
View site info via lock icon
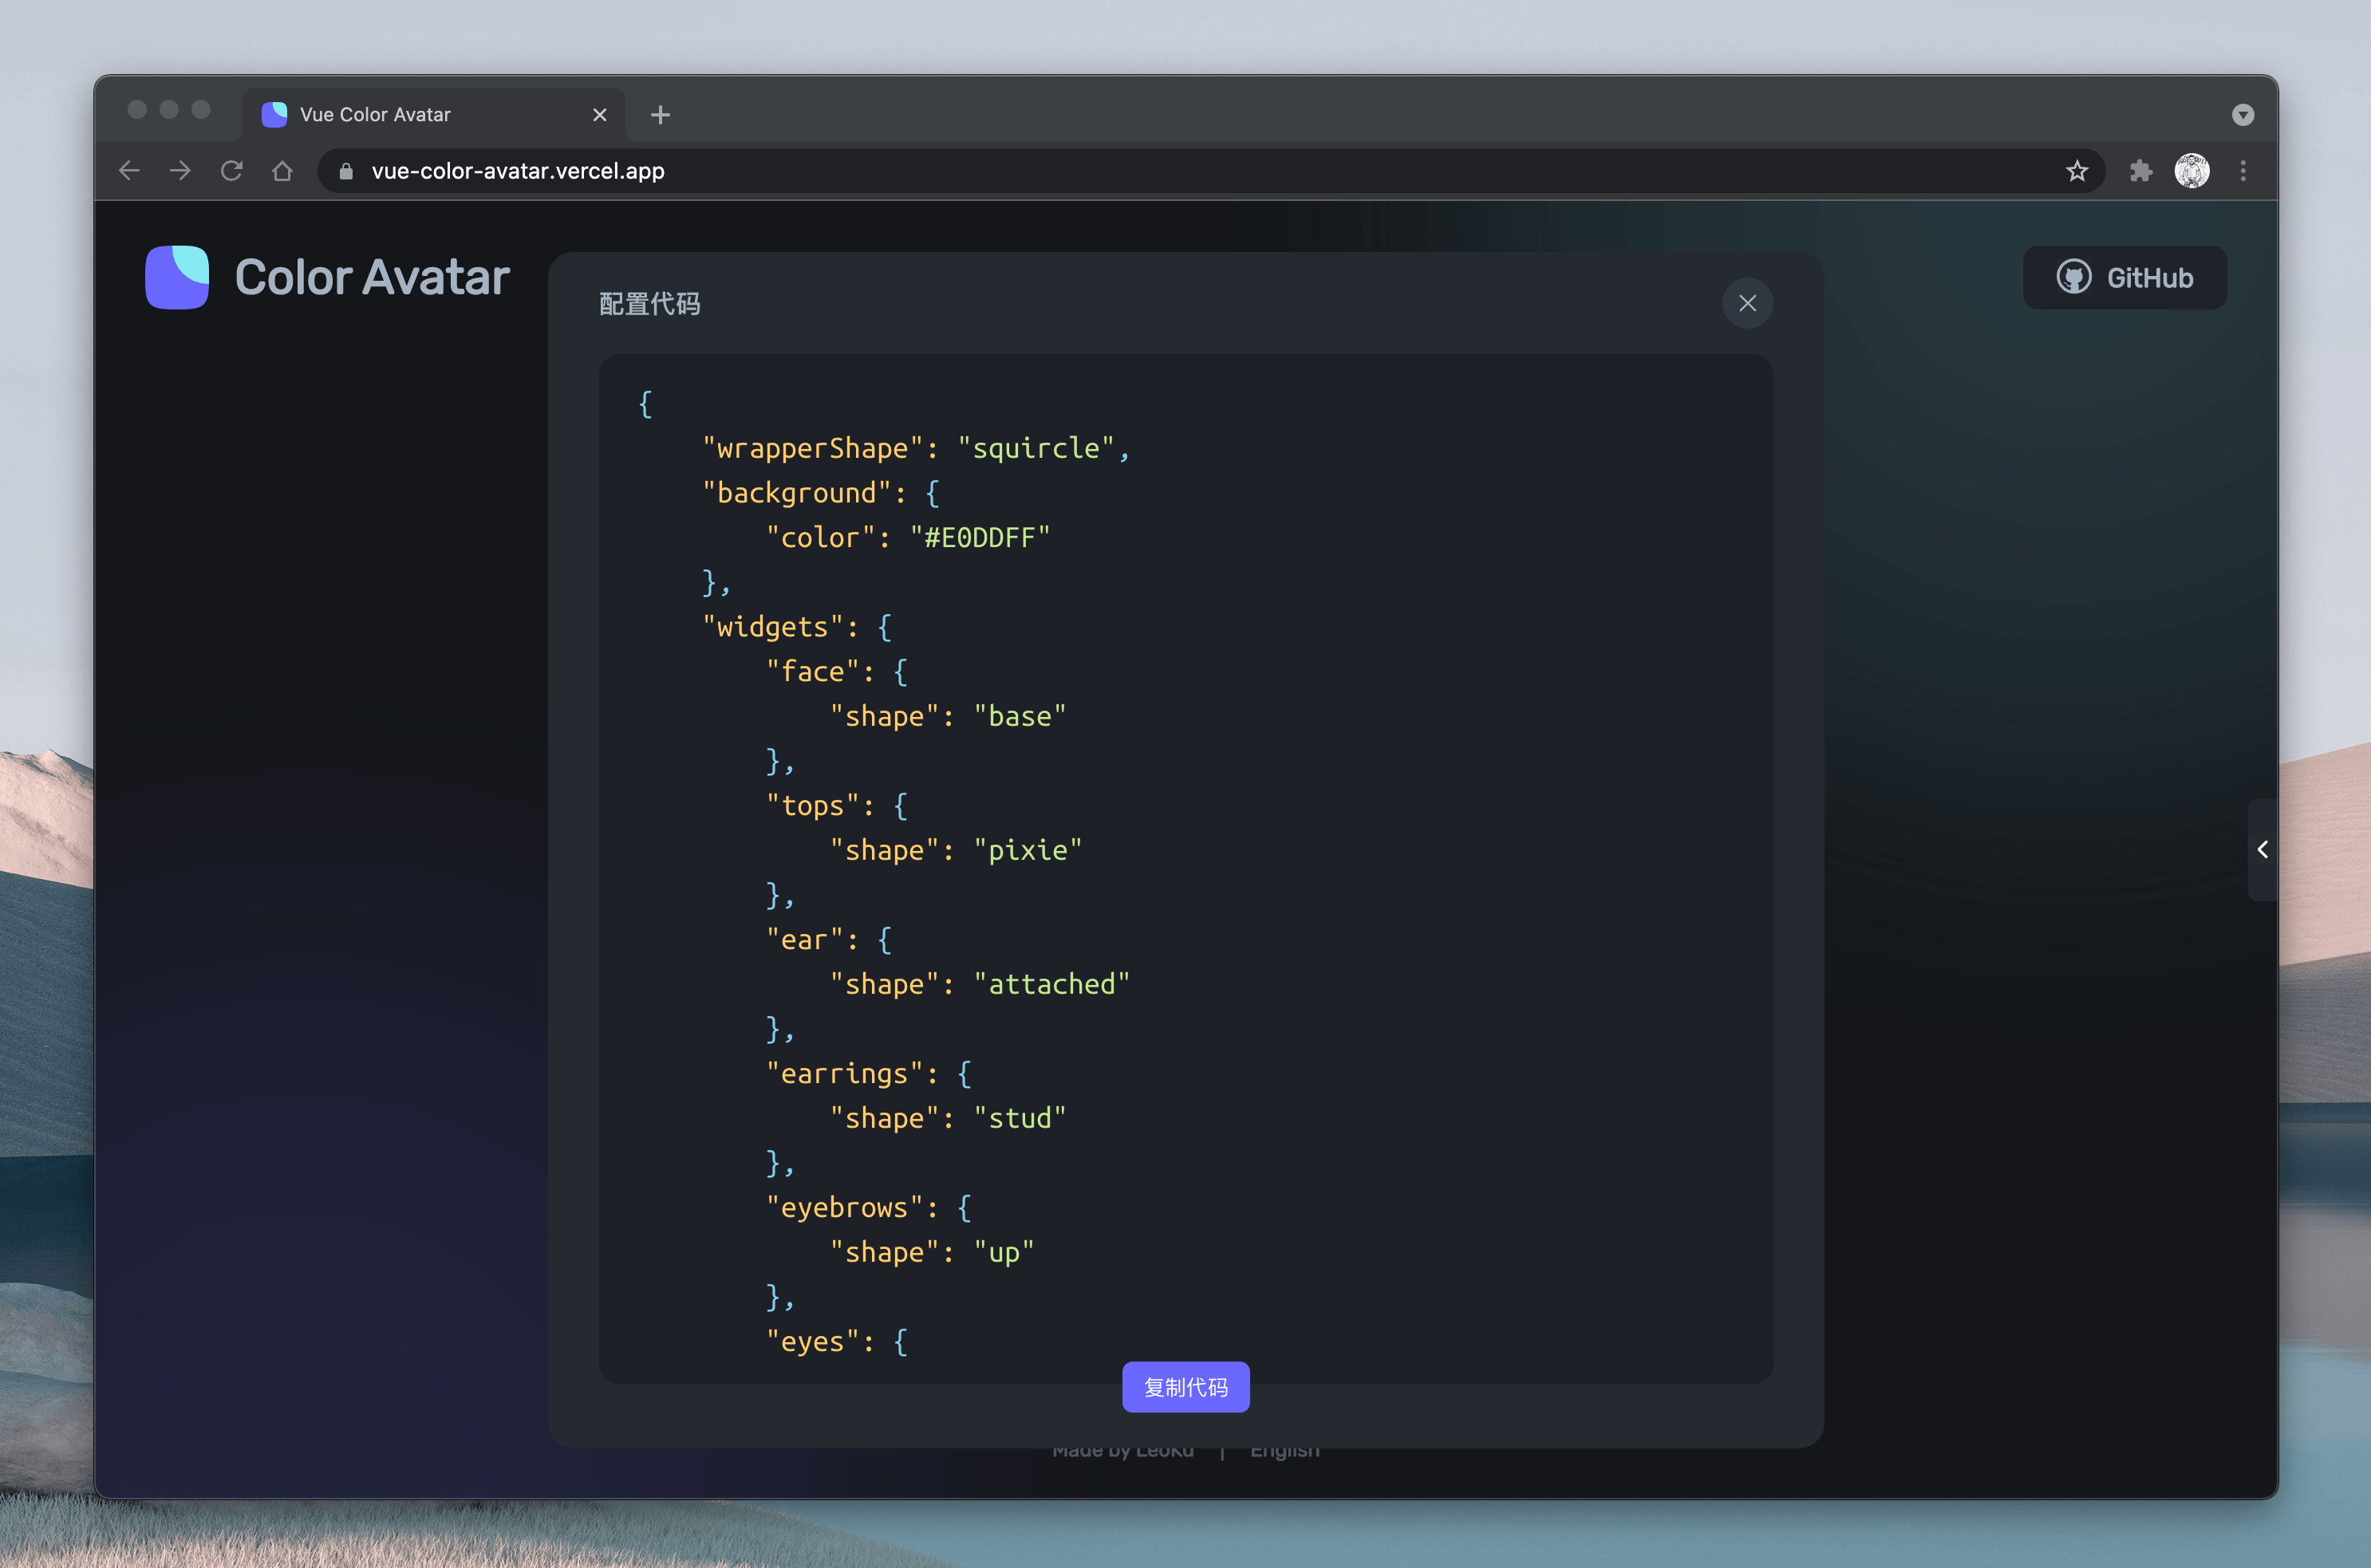[x=346, y=171]
